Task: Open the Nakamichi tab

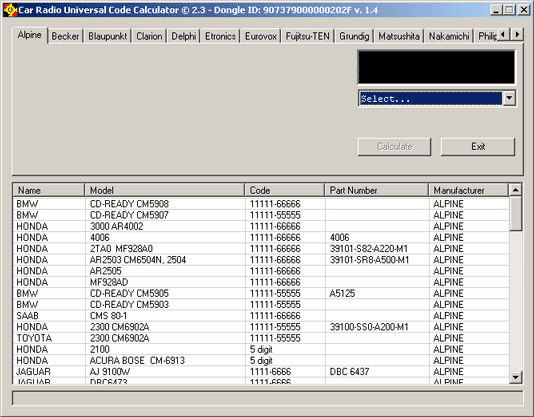Action: point(449,36)
